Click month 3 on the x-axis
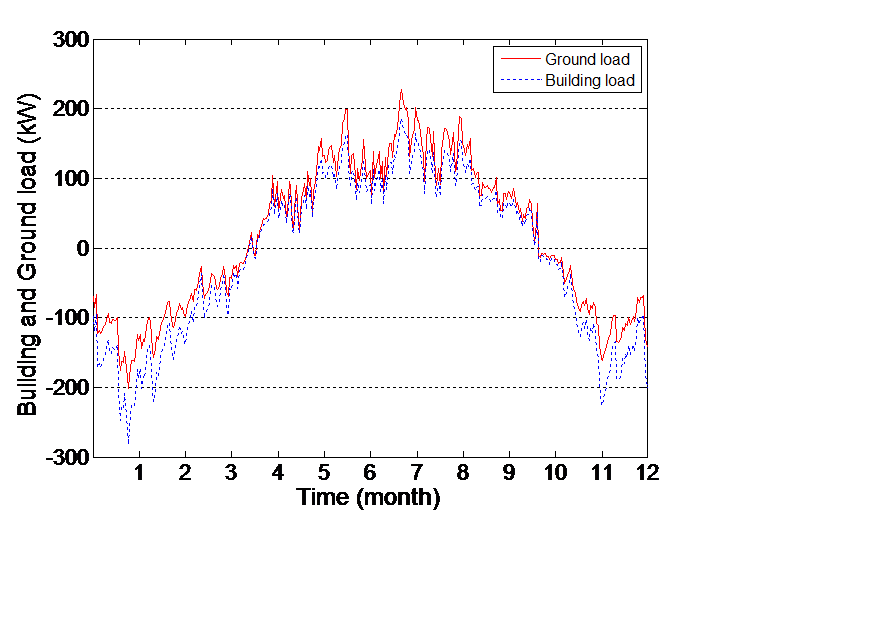Viewport: 895px width, 644px height. pos(231,473)
